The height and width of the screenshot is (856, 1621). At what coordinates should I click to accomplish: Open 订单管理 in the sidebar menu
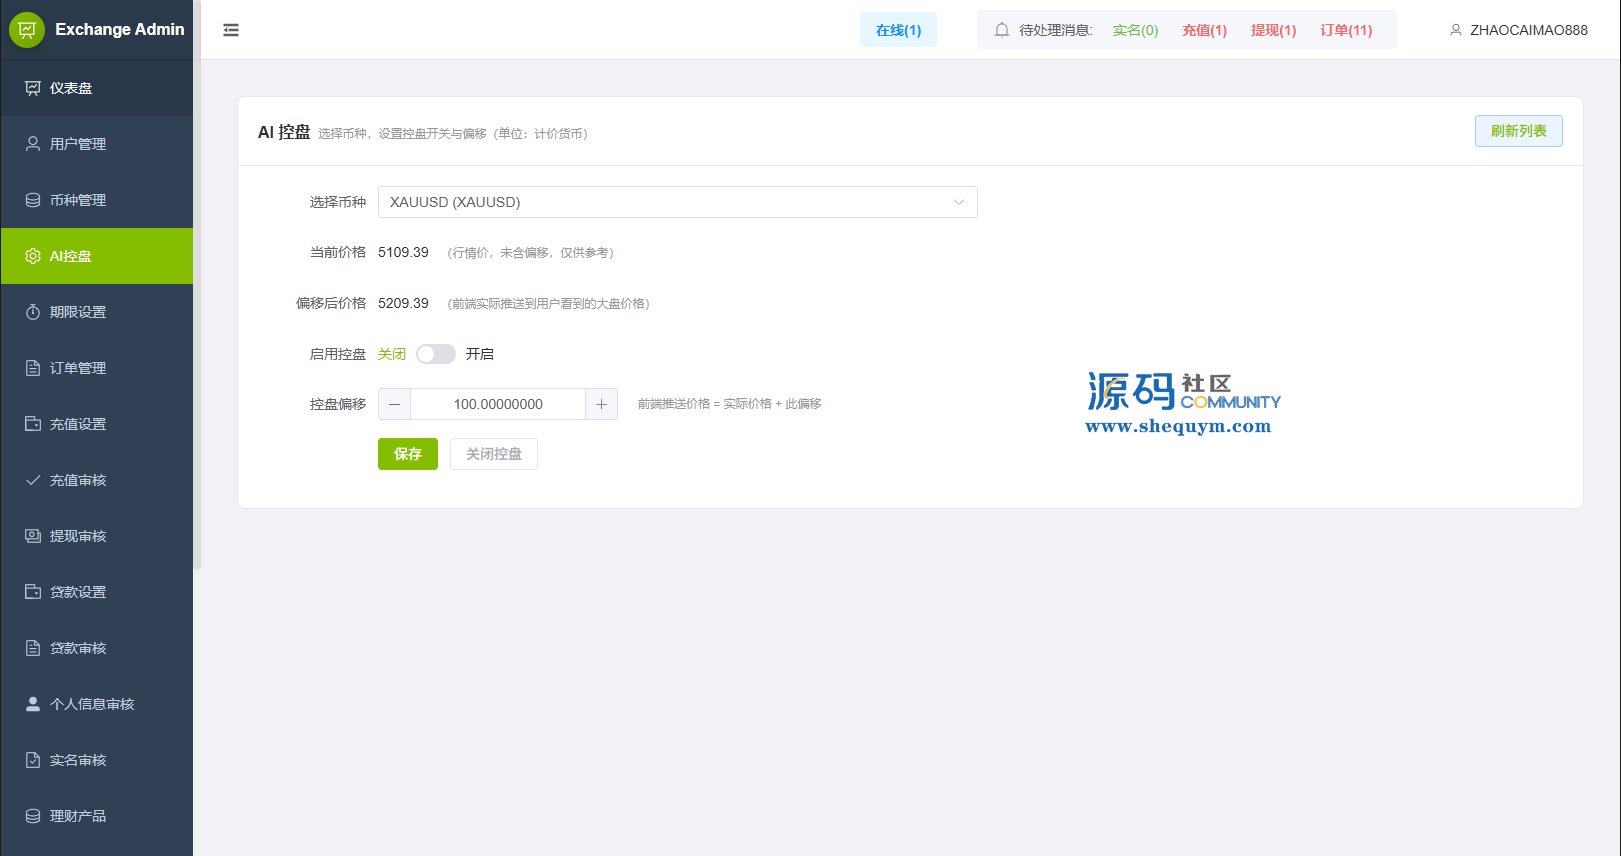[78, 368]
